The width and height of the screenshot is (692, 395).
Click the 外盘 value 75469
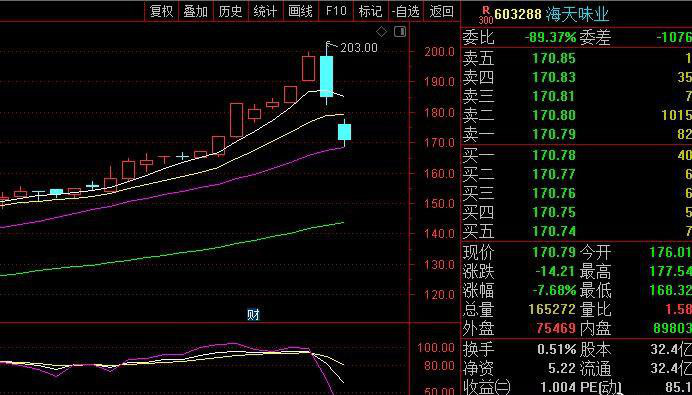[x=556, y=328]
